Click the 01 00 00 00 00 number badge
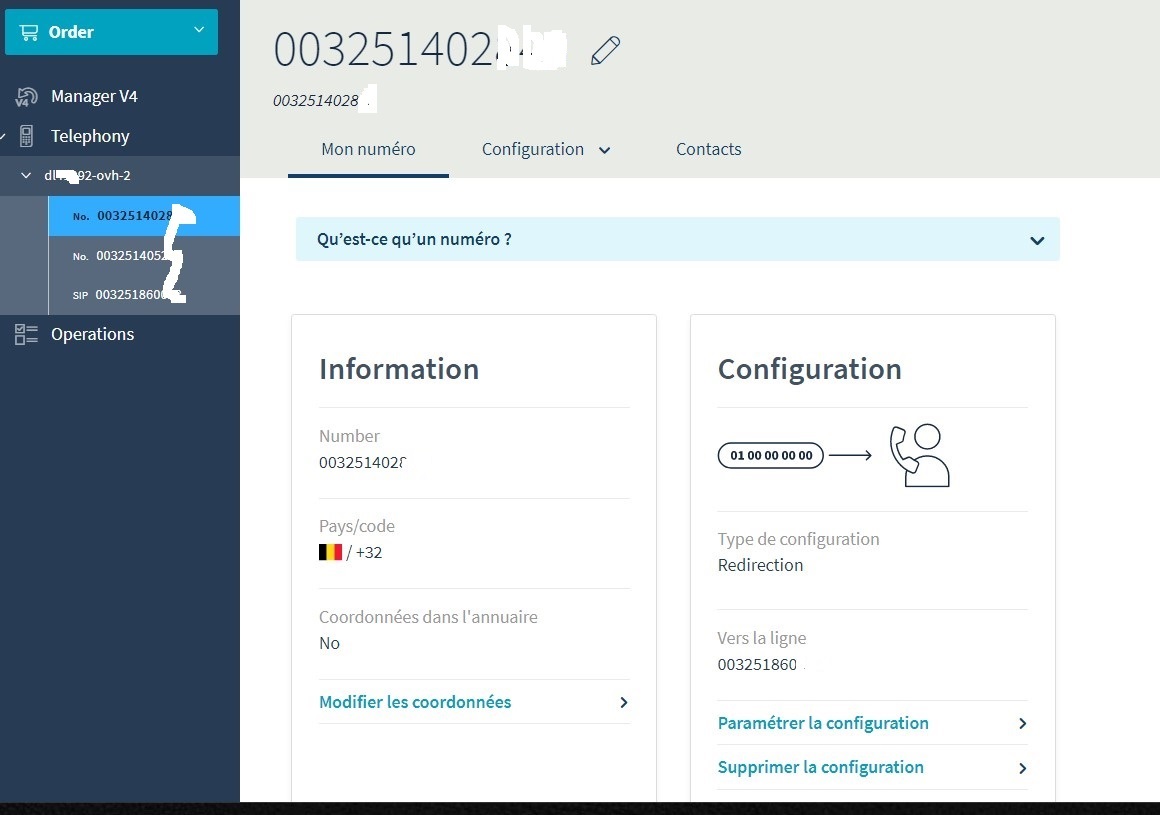The width and height of the screenshot is (1160, 815). click(x=770, y=456)
